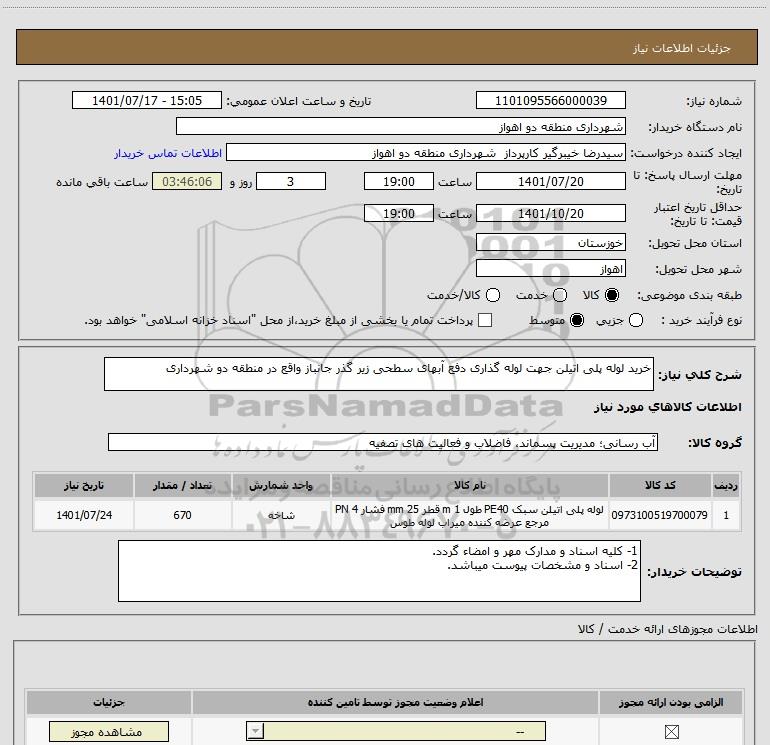Click the تاریخ نیاز column header
The width and height of the screenshot is (770, 745).
[83, 485]
